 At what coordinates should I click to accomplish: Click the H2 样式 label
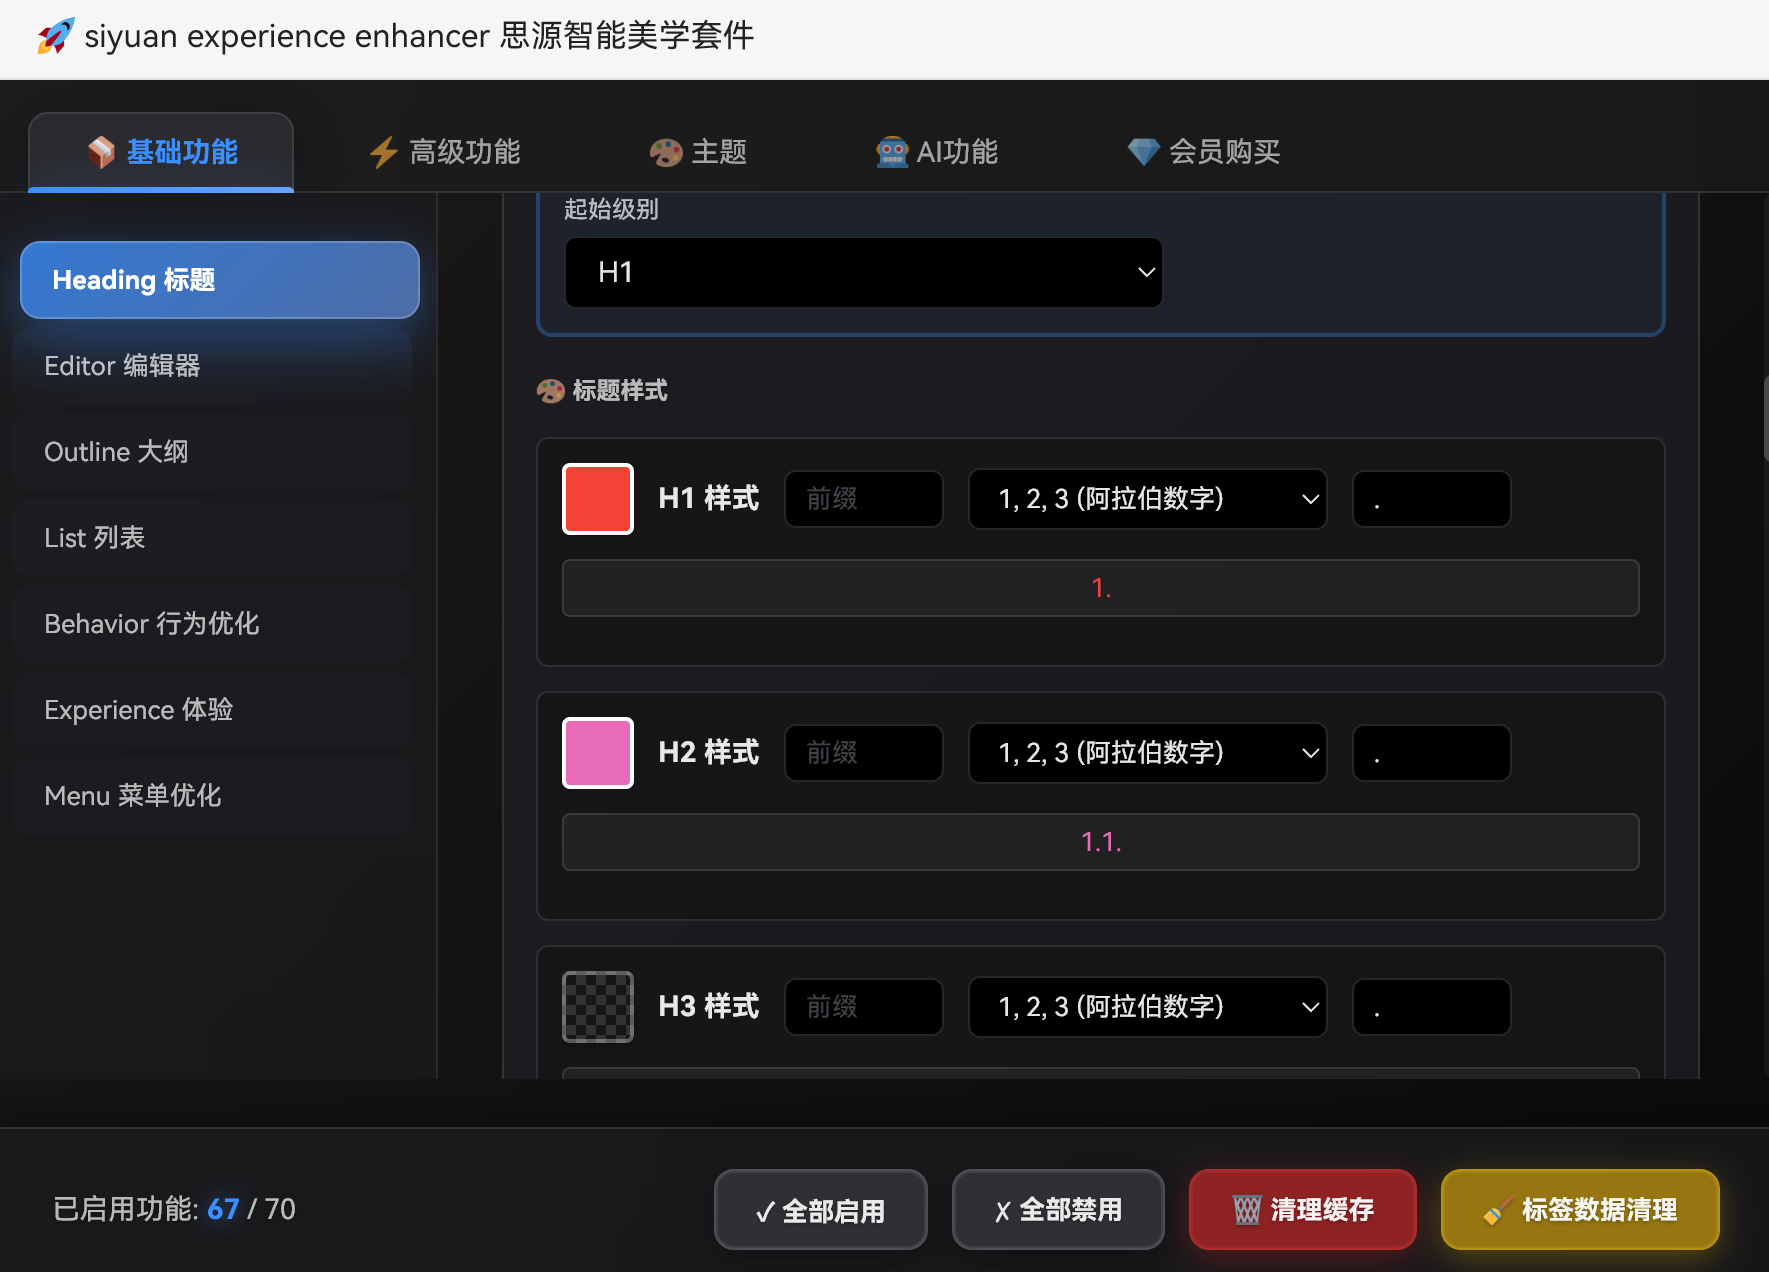click(x=709, y=753)
